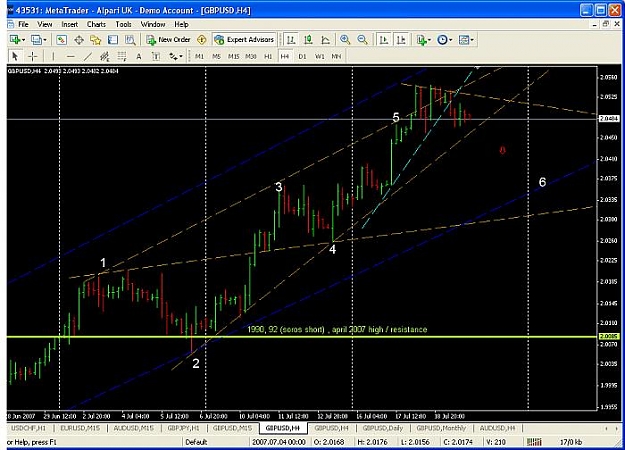Click the New Order button
The image size is (625, 450).
point(169,39)
